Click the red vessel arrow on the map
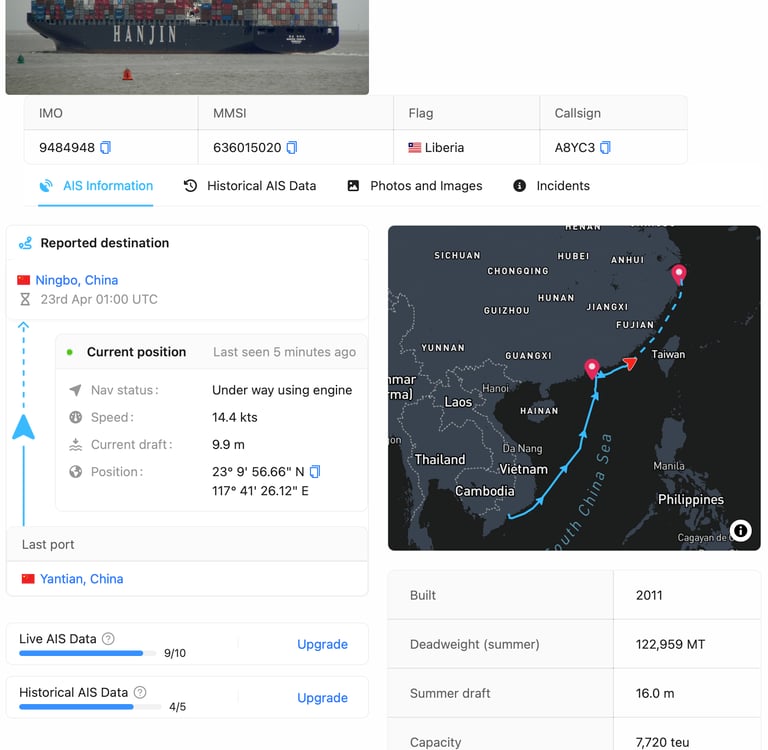Viewport: 768px width, 750px height. (x=630, y=363)
